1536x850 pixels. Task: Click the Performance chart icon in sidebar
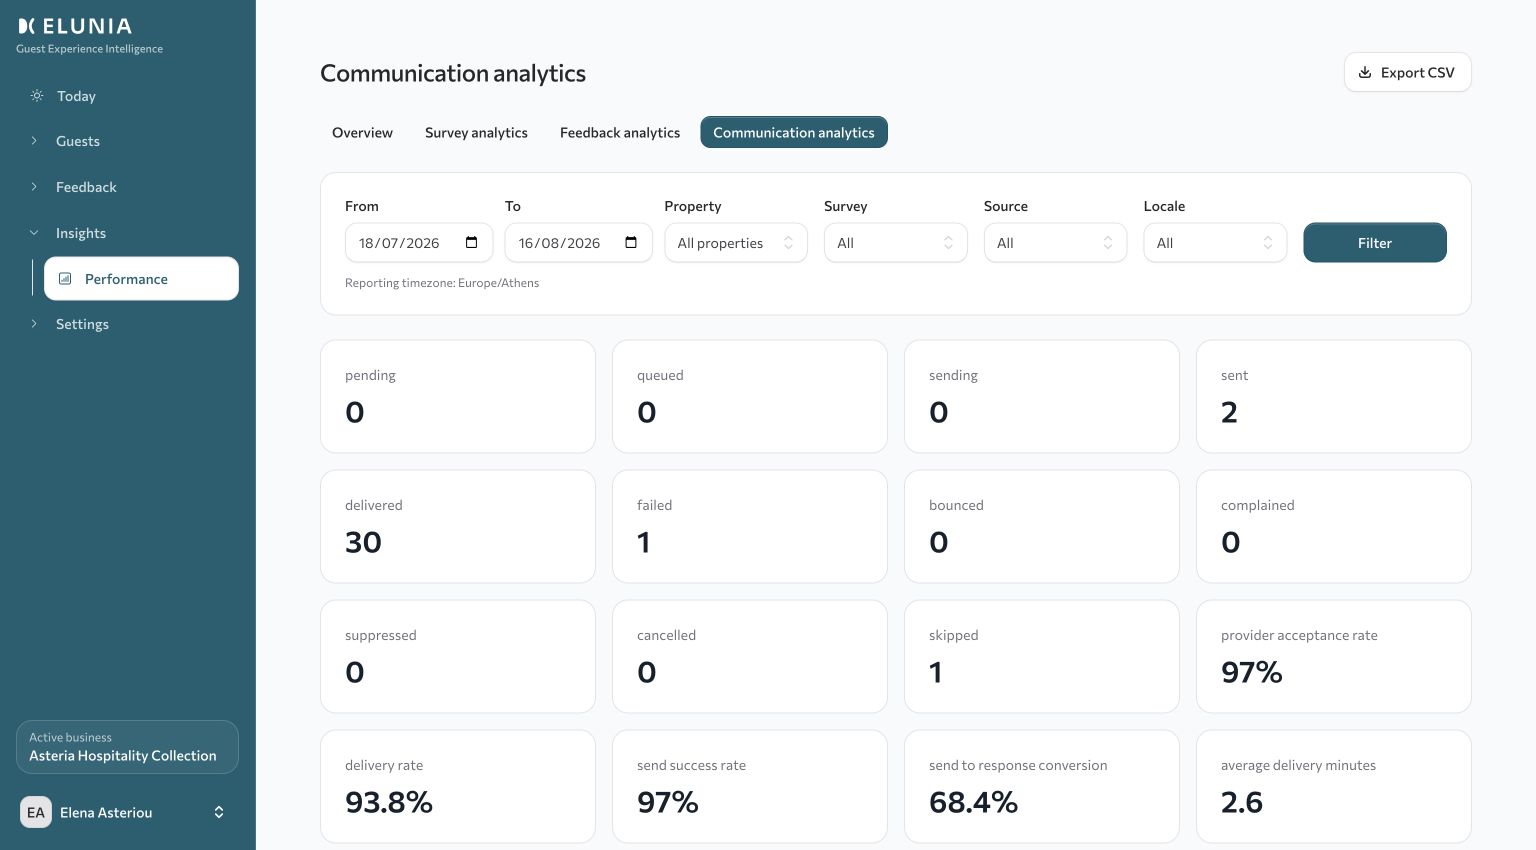coord(65,279)
